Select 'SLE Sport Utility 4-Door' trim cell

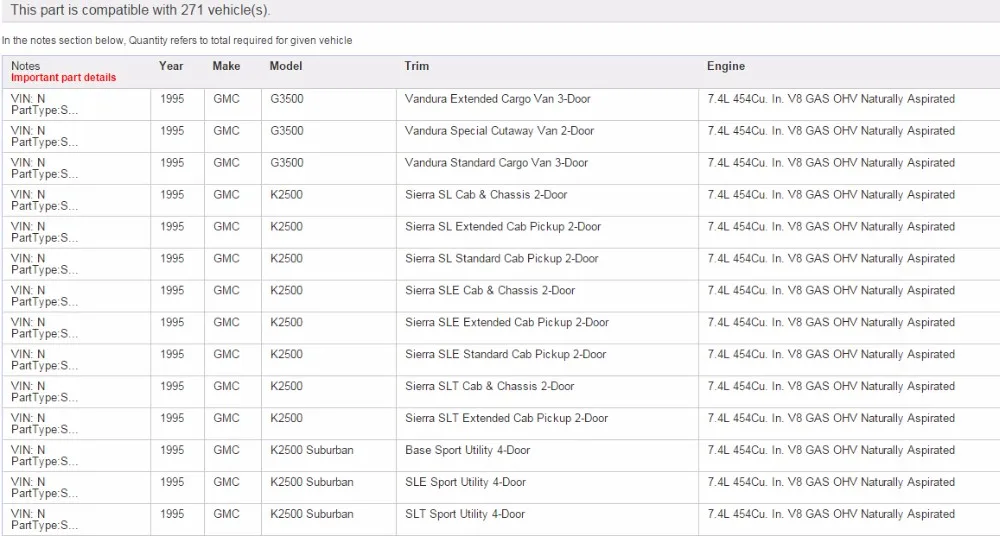click(x=465, y=482)
